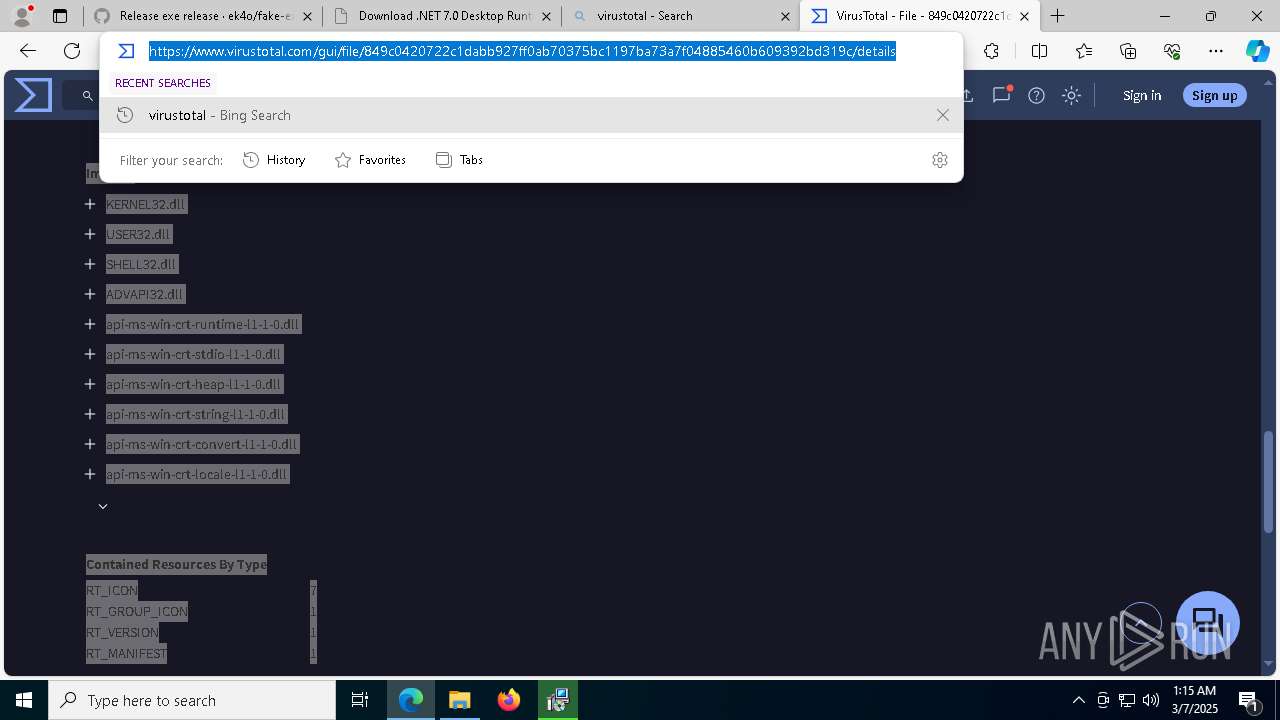The height and width of the screenshot is (720, 1280).
Task: Switch to the Download .NET 7.0 Desktop Runtime tab
Action: click(441, 16)
